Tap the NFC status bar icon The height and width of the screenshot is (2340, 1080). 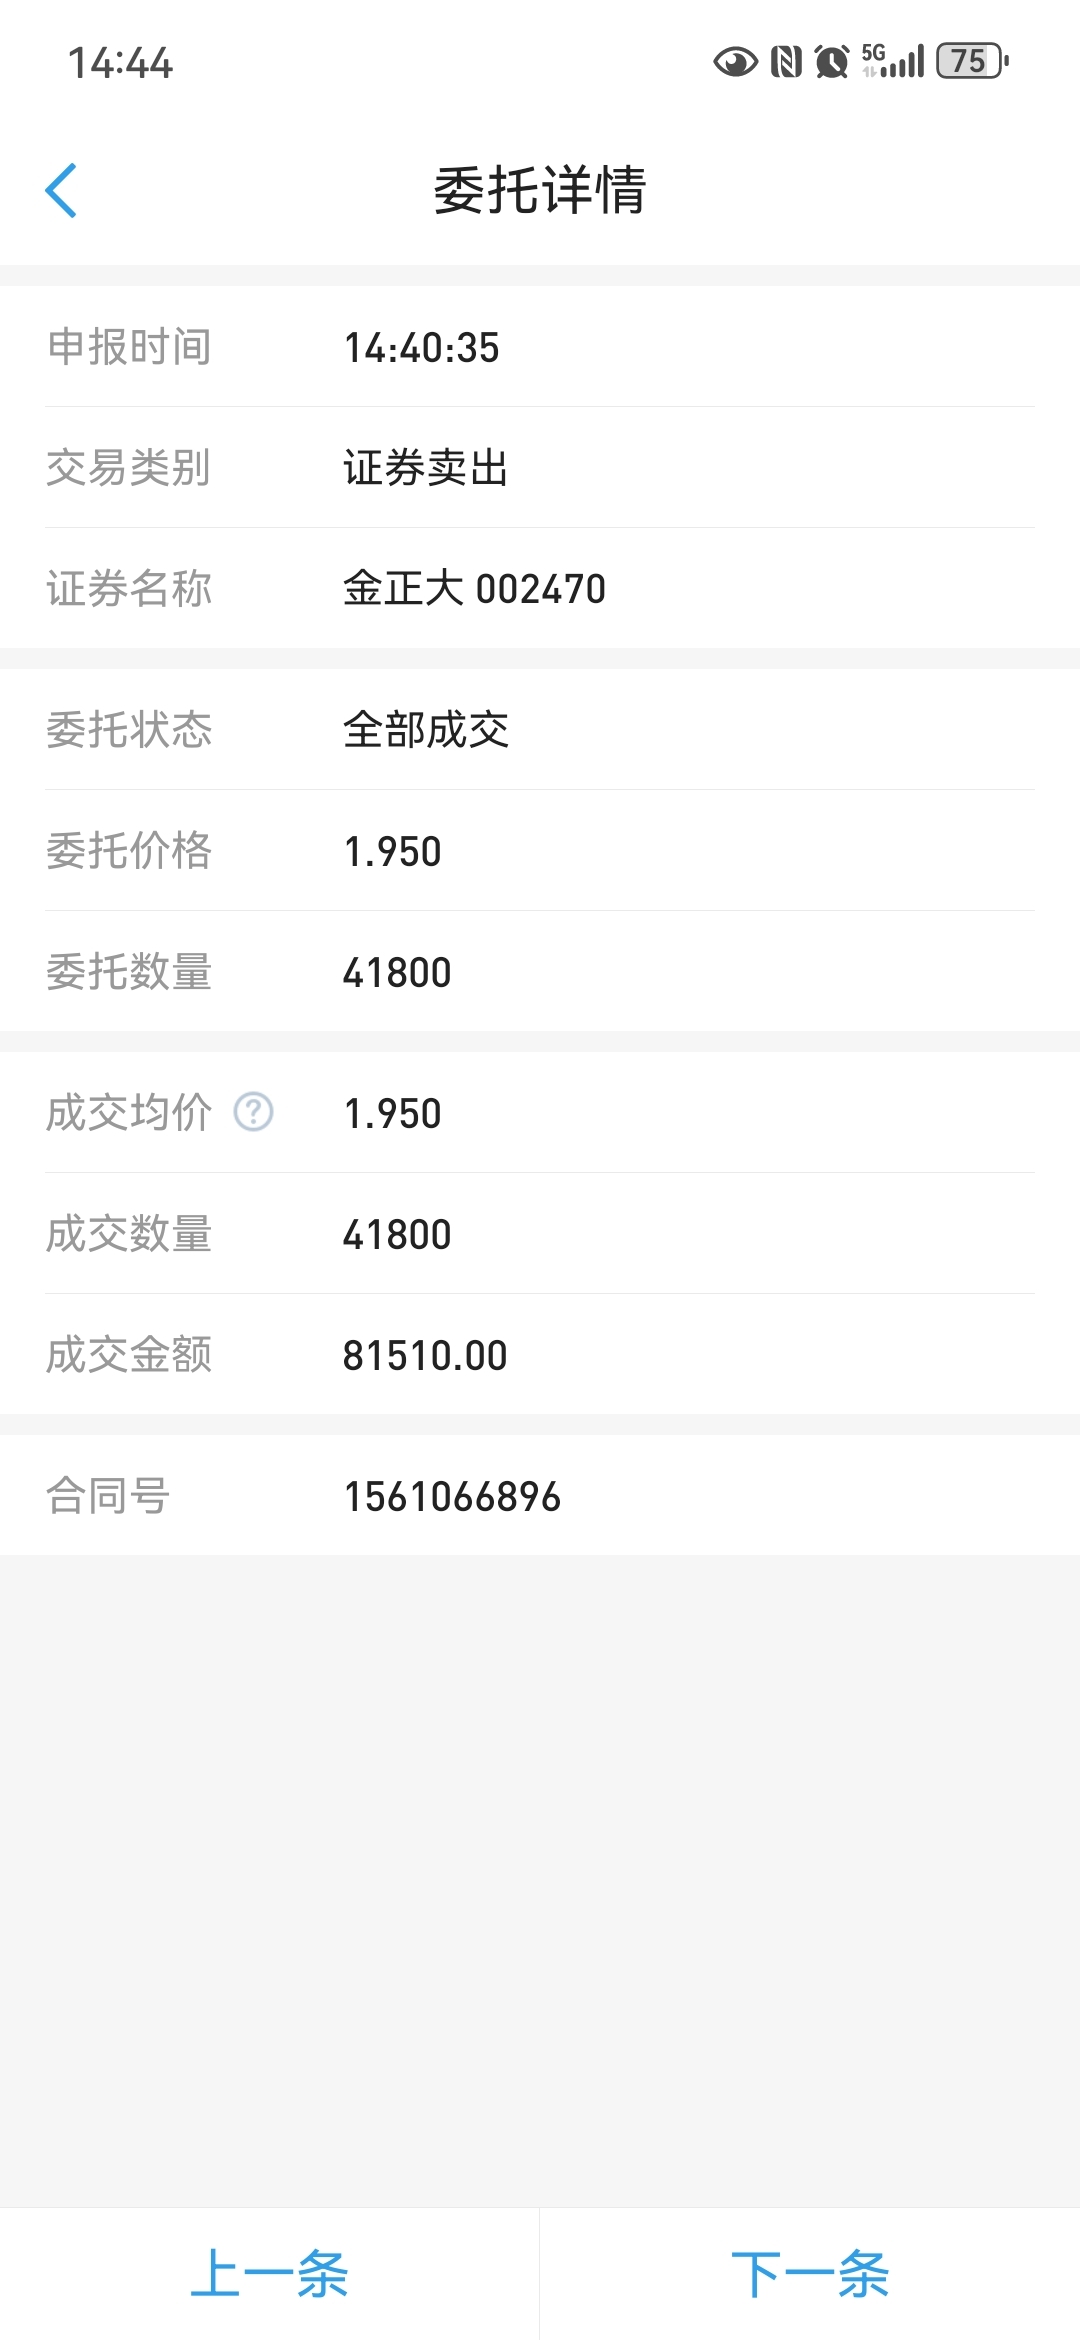tap(787, 62)
